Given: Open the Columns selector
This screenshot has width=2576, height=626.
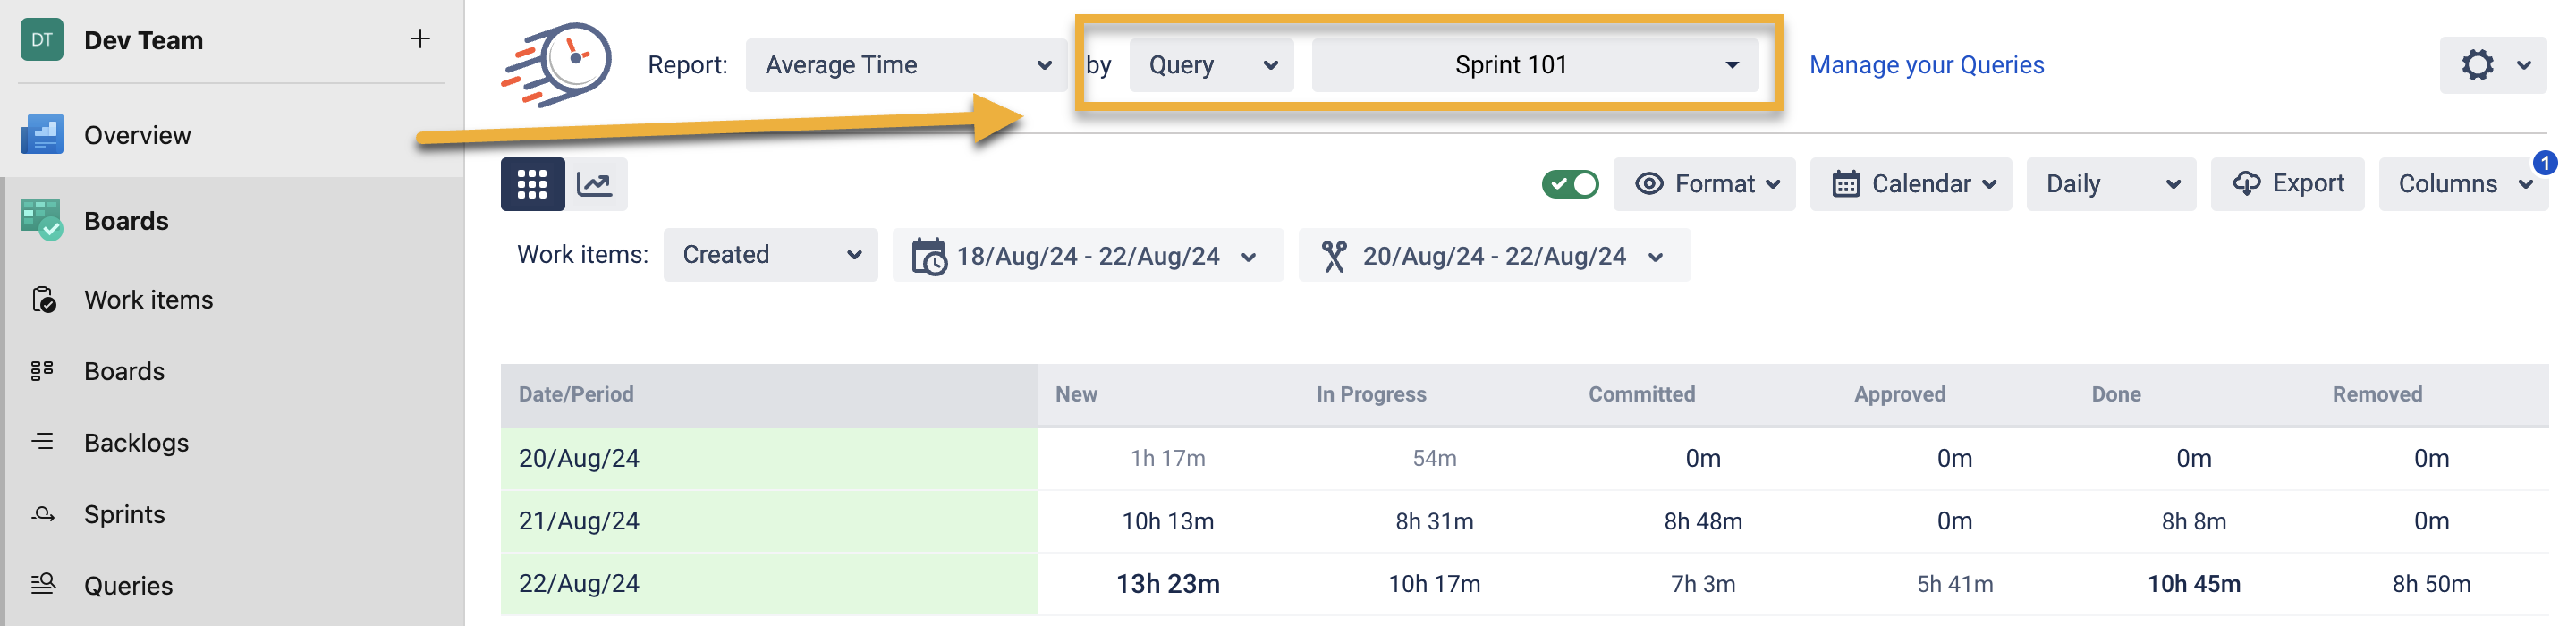Looking at the screenshot, I should [2462, 184].
